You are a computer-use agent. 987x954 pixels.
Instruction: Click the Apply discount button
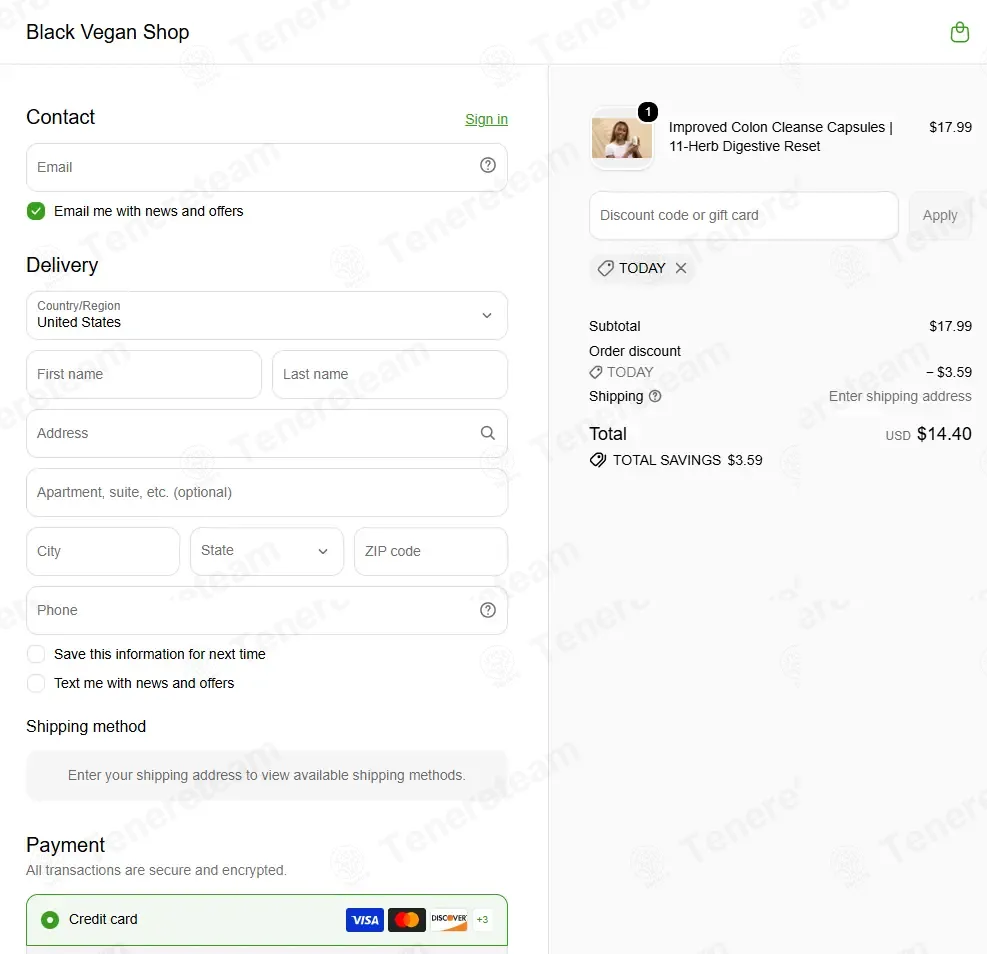pos(940,216)
